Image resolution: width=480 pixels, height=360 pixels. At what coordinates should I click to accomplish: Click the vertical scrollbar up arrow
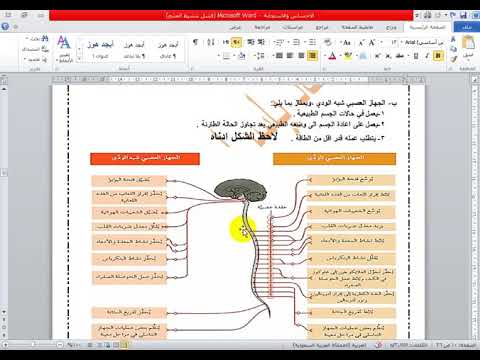[x=4, y=89]
